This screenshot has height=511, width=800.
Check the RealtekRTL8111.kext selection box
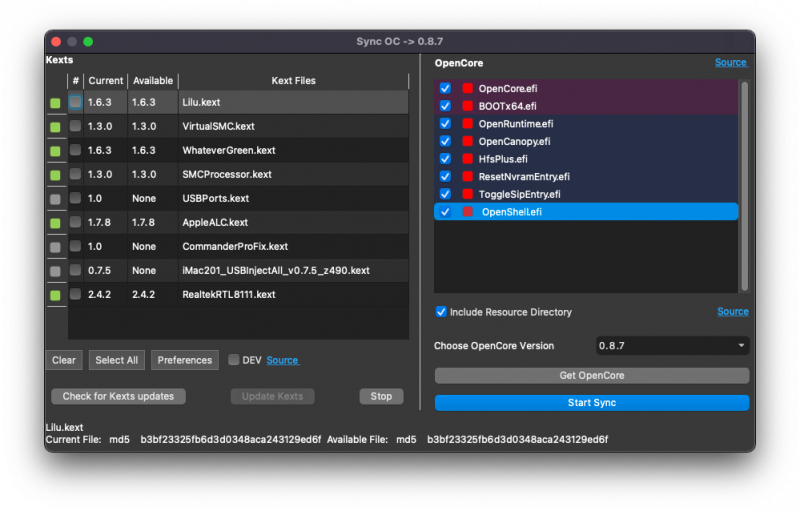click(x=75, y=294)
